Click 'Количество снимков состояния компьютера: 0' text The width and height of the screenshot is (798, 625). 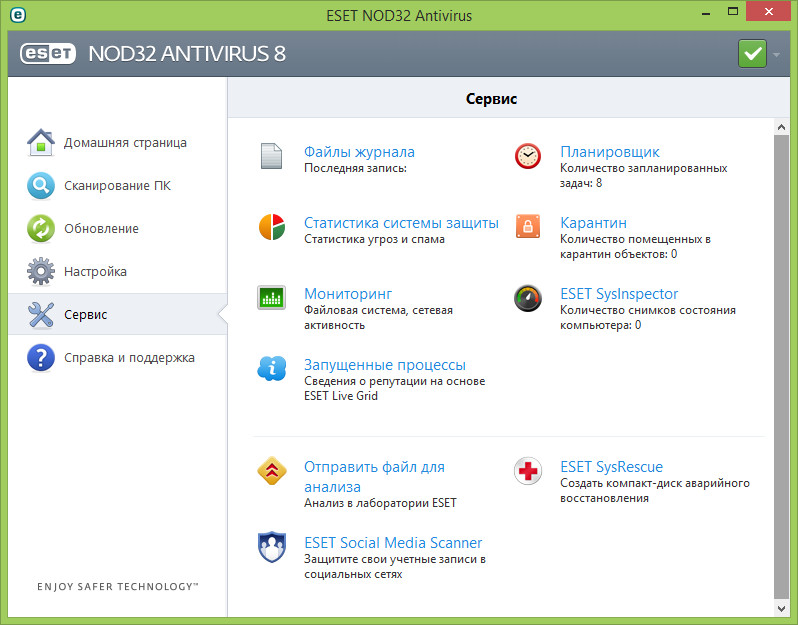click(x=647, y=318)
